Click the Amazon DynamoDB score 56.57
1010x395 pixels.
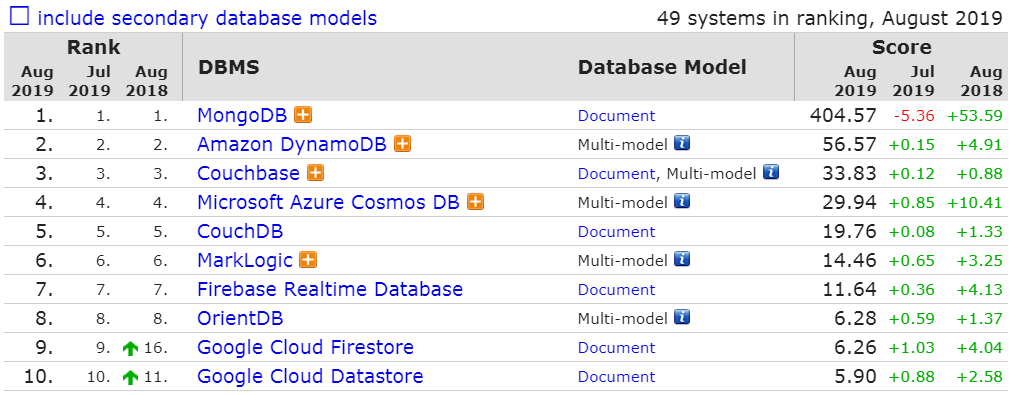click(850, 144)
